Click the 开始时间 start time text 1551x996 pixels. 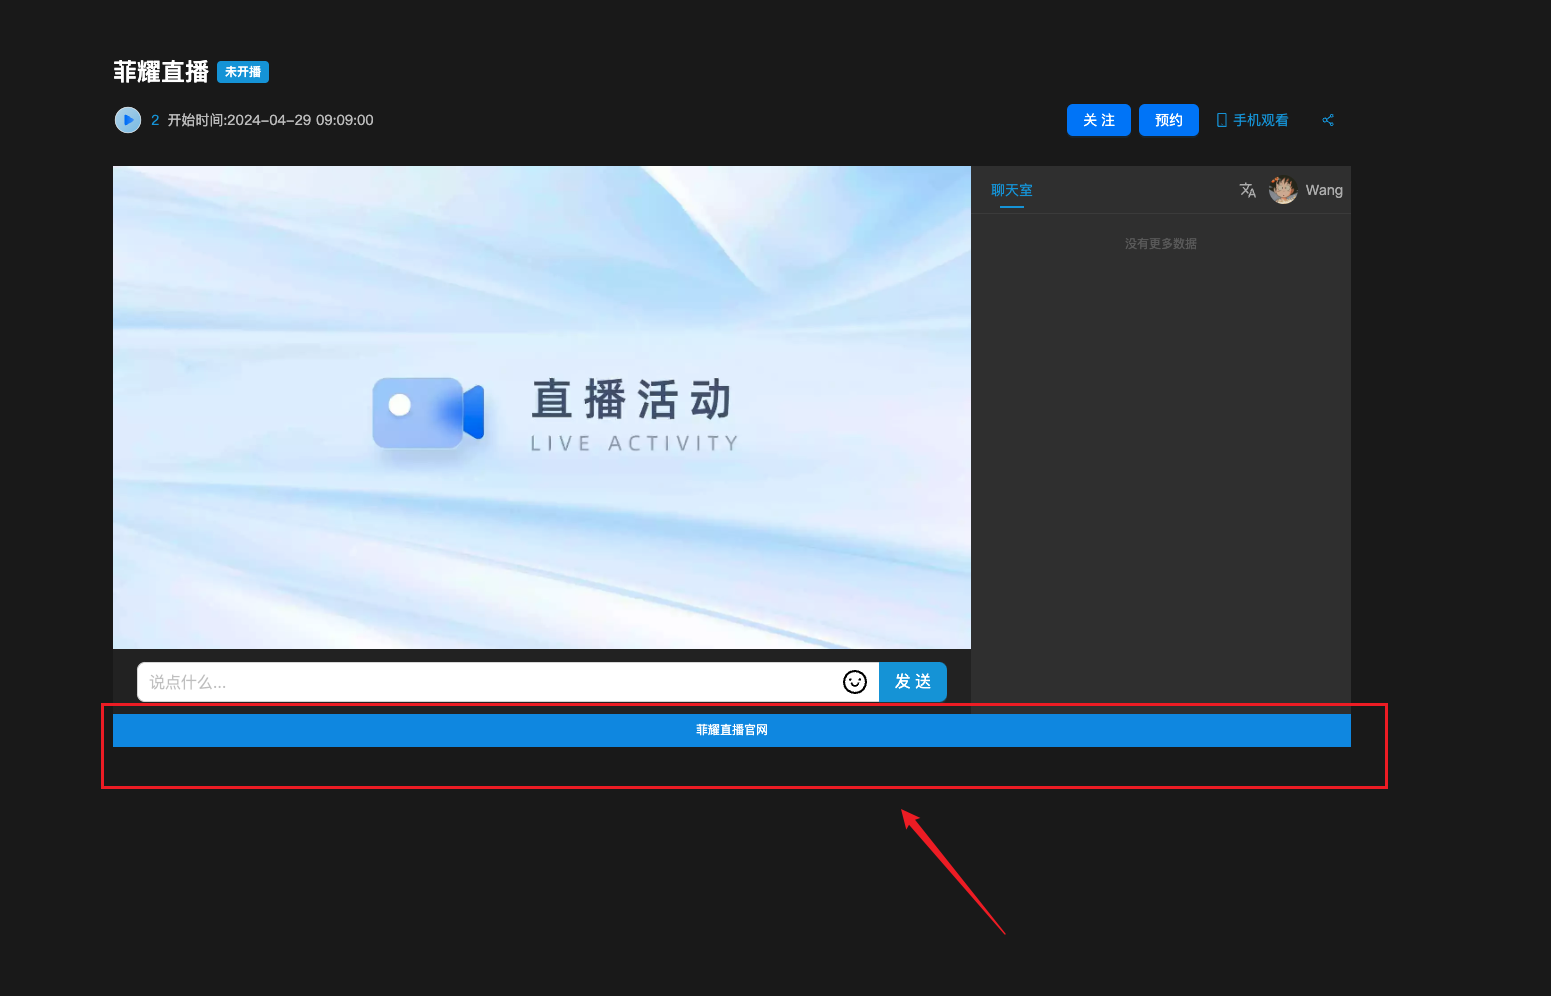tap(270, 120)
